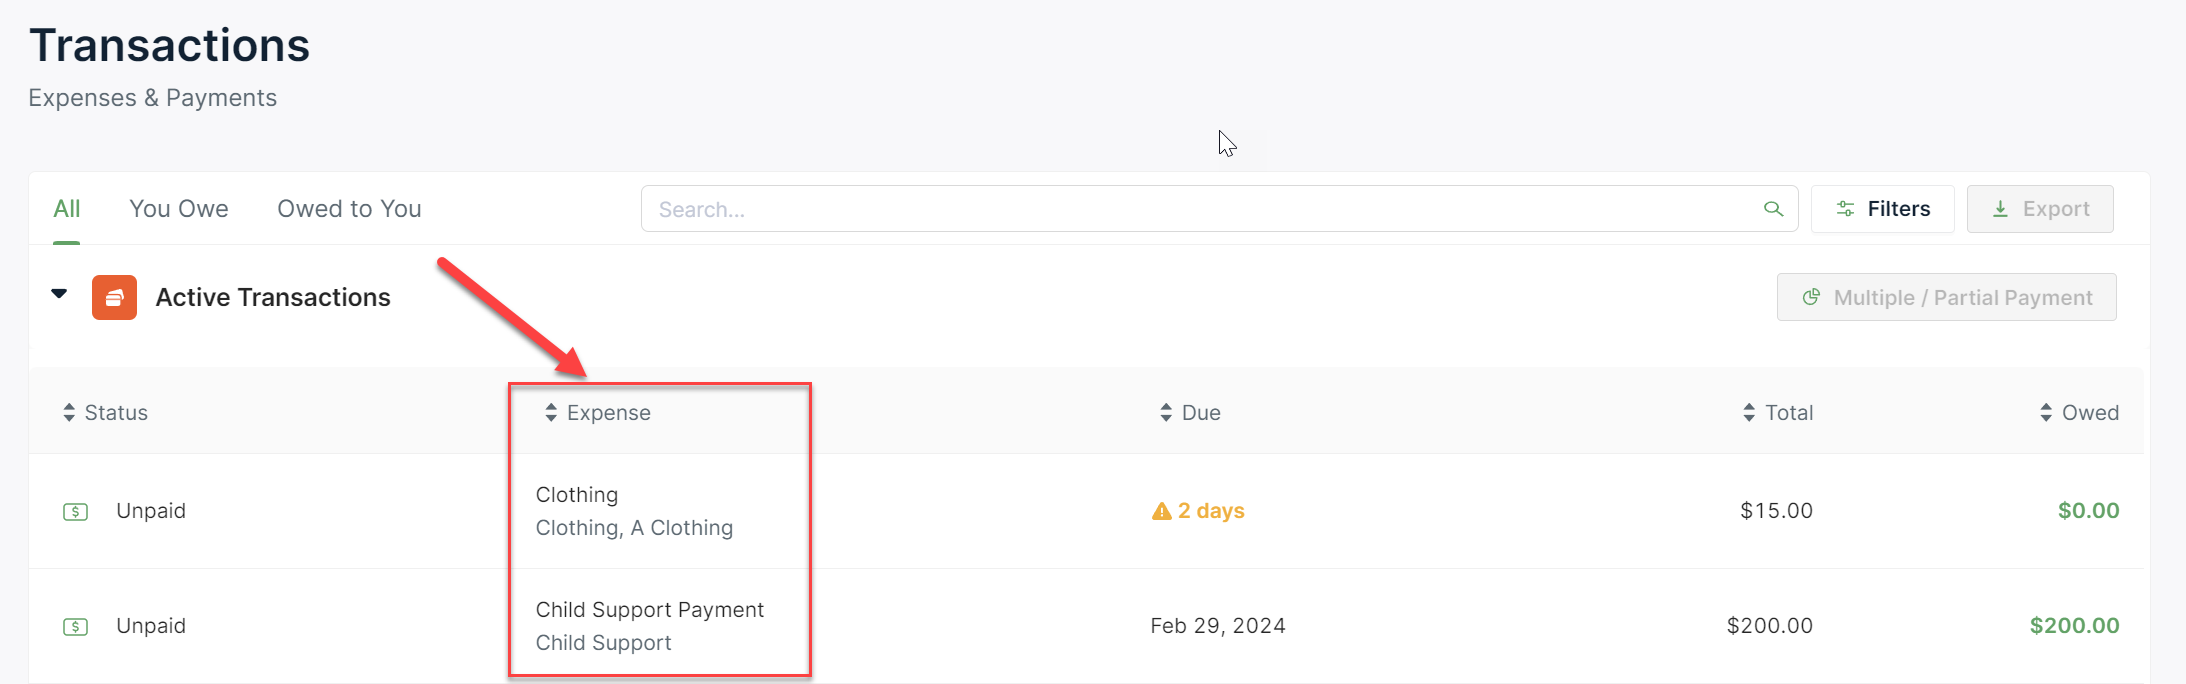Click the Export button
This screenshot has width=2186, height=684.
[2040, 209]
